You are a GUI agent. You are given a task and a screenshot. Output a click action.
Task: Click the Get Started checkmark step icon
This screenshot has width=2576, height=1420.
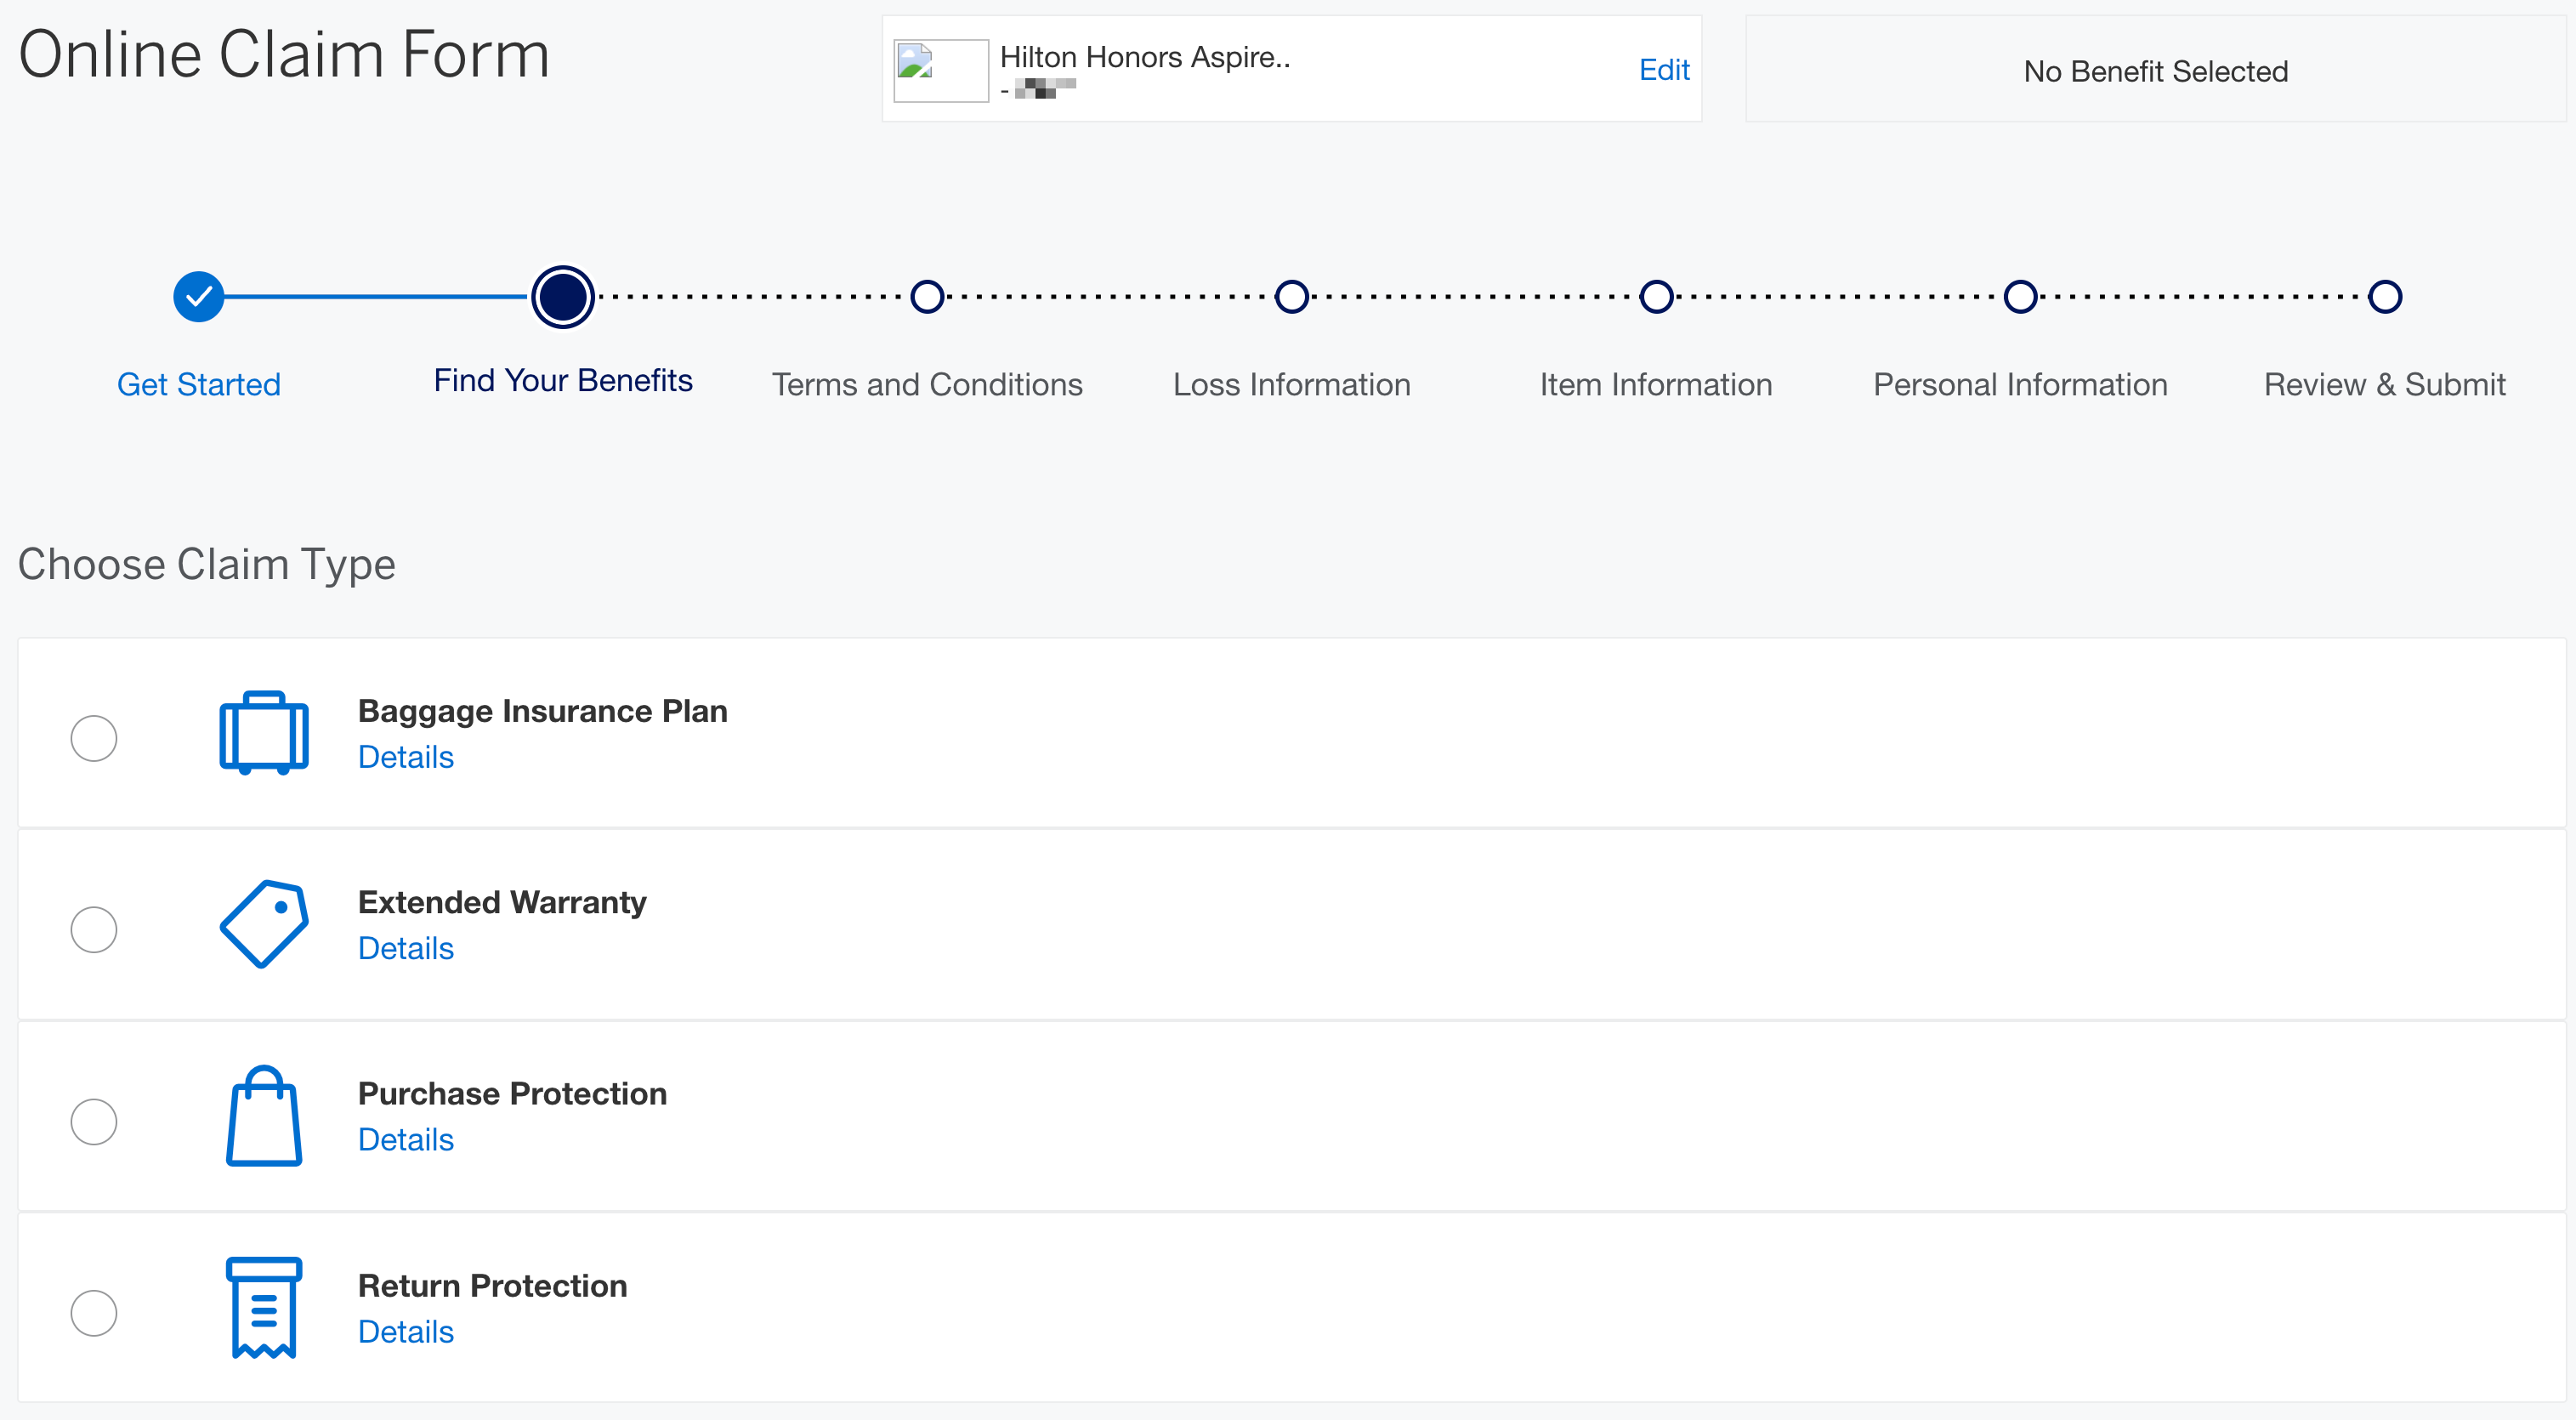tap(199, 297)
